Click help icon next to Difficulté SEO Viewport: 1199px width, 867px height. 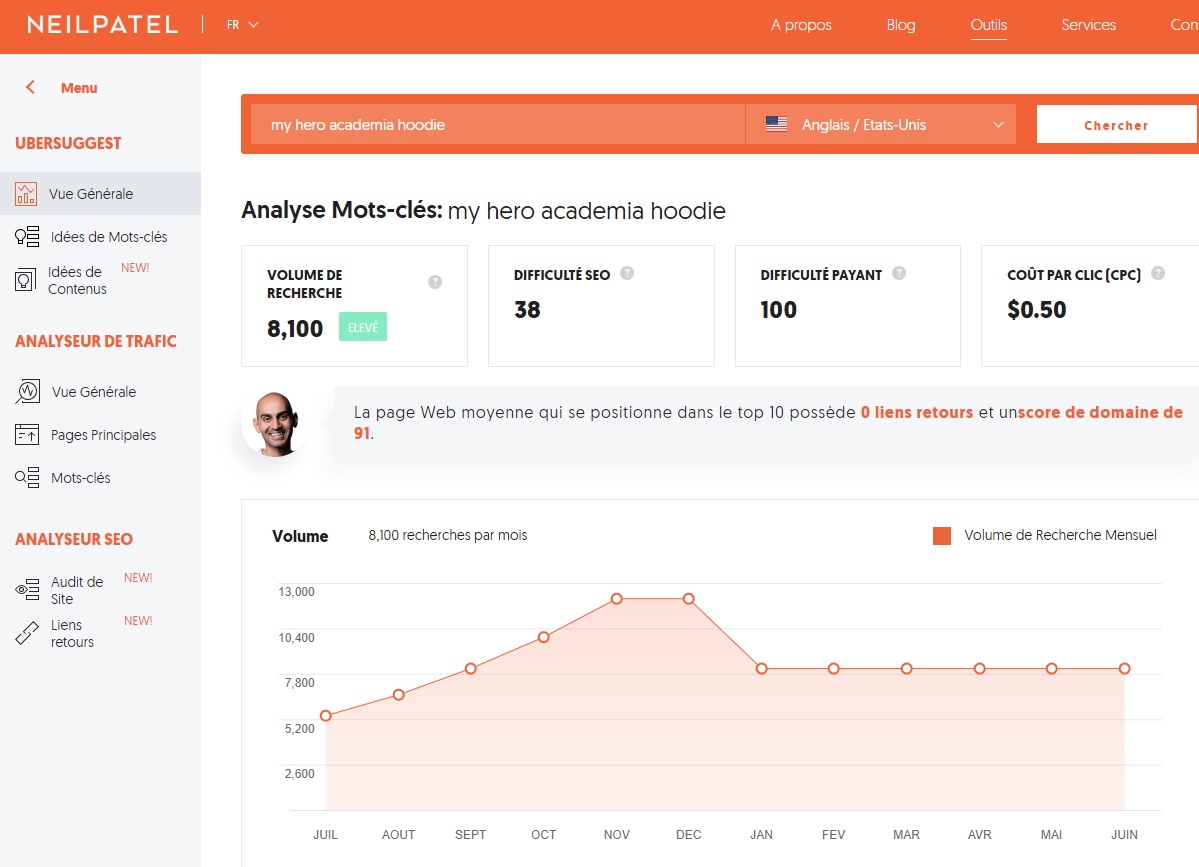pos(627,273)
